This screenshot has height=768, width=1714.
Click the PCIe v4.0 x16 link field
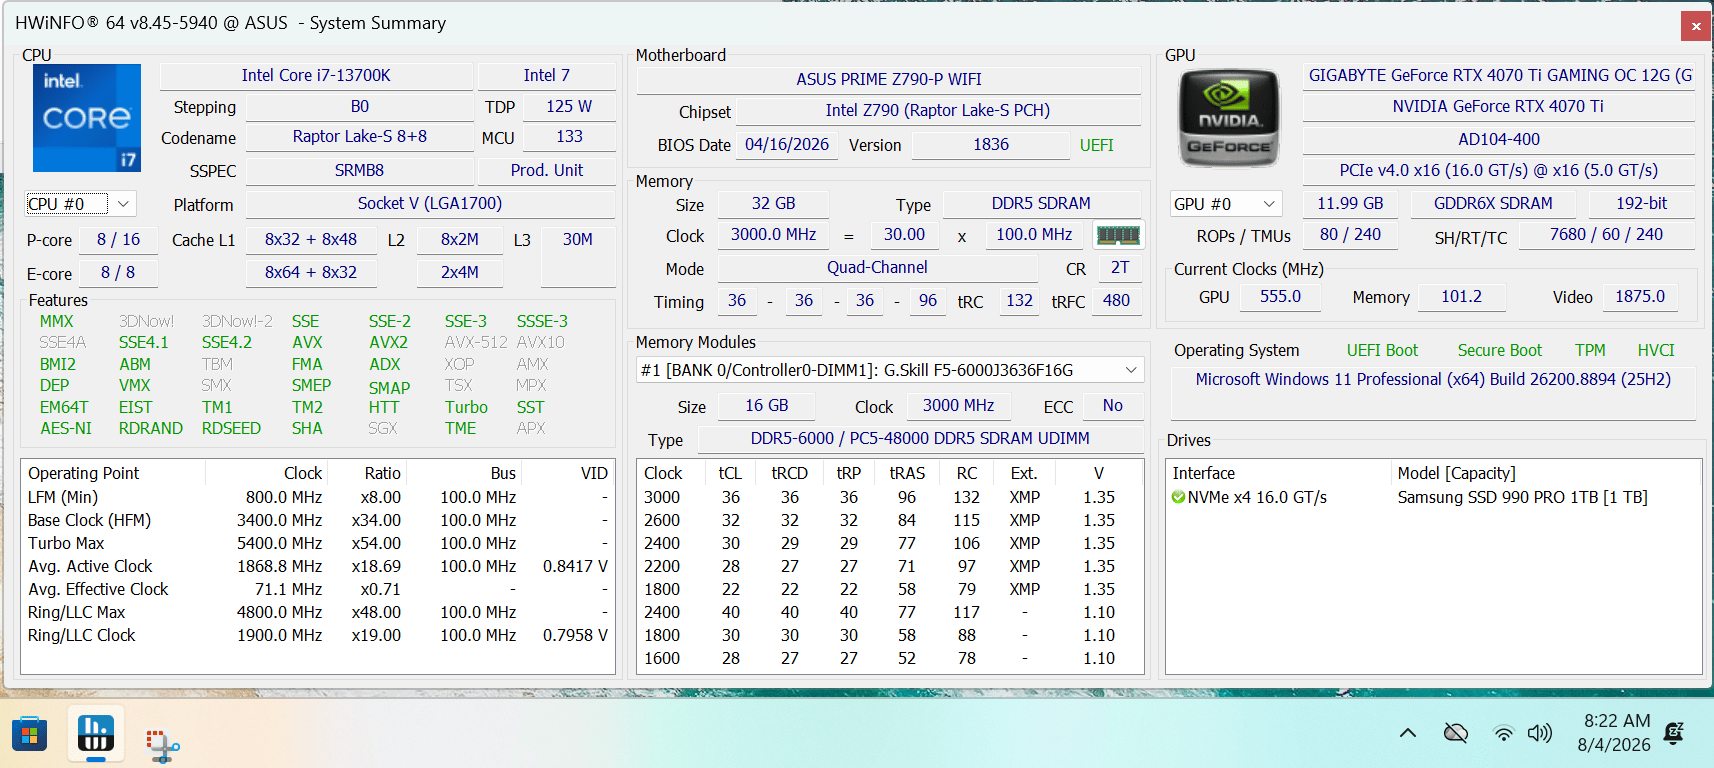[x=1499, y=171]
